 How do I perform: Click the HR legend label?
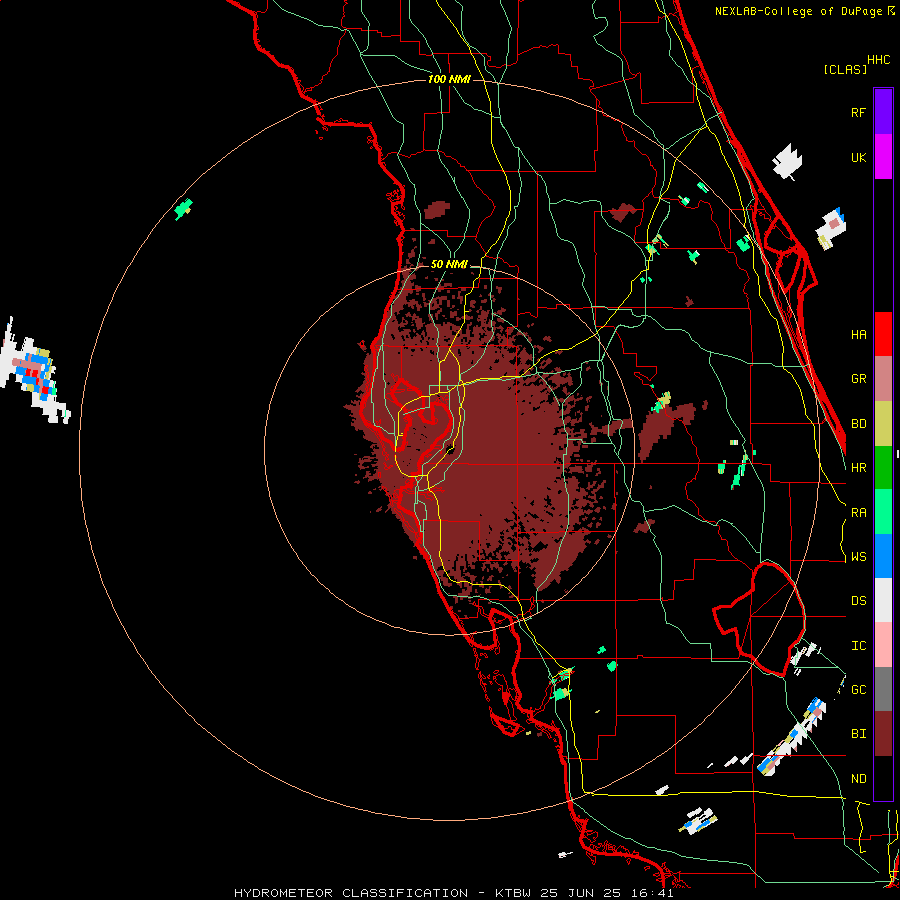(x=858, y=468)
